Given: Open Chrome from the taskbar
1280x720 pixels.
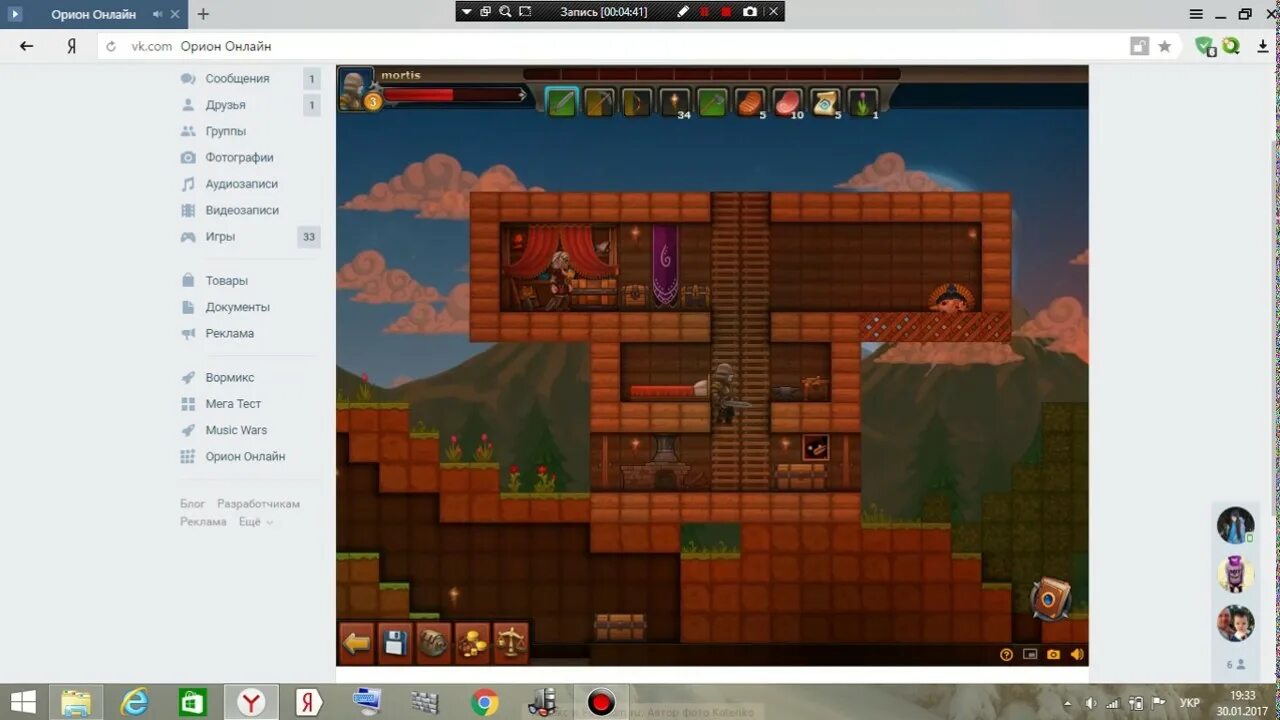Looking at the screenshot, I should [x=485, y=703].
